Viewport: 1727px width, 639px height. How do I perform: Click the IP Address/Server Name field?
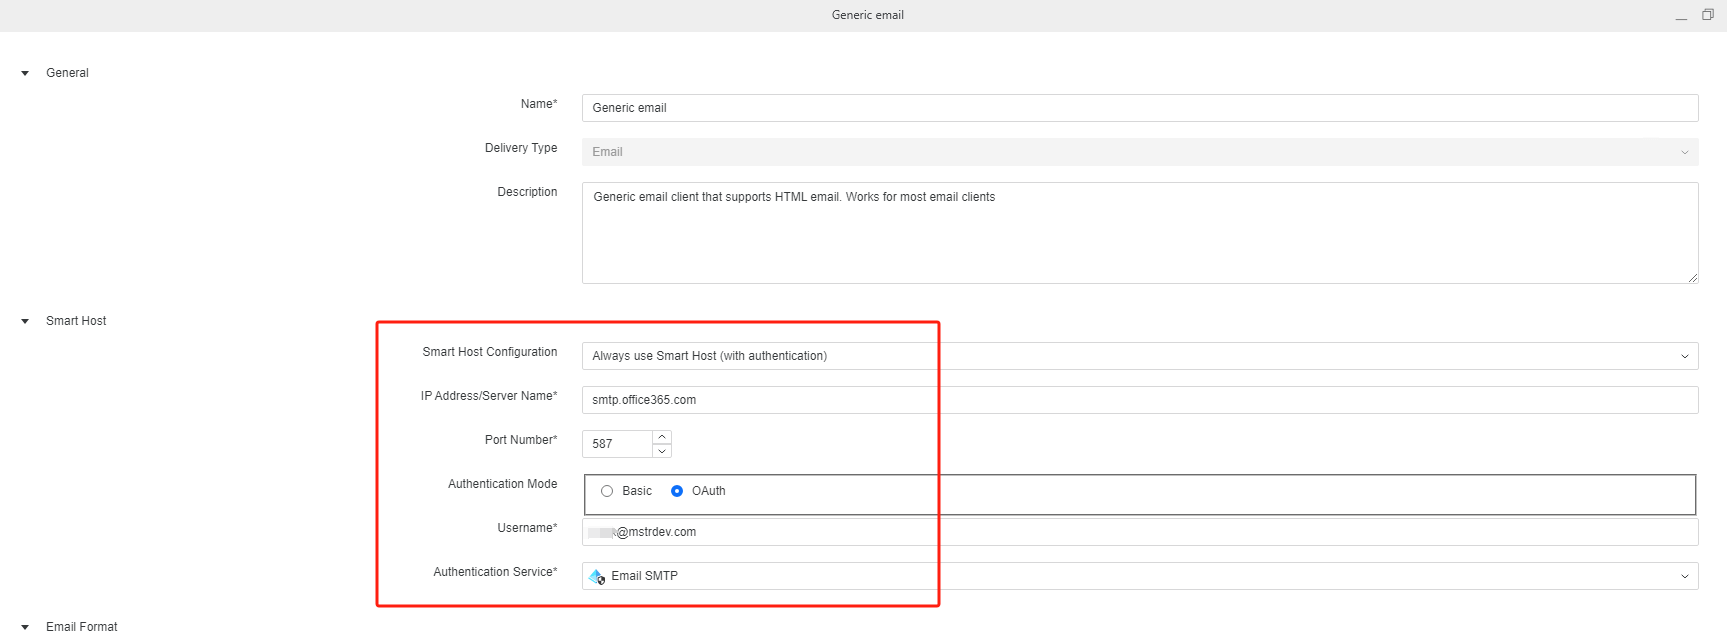1139,400
